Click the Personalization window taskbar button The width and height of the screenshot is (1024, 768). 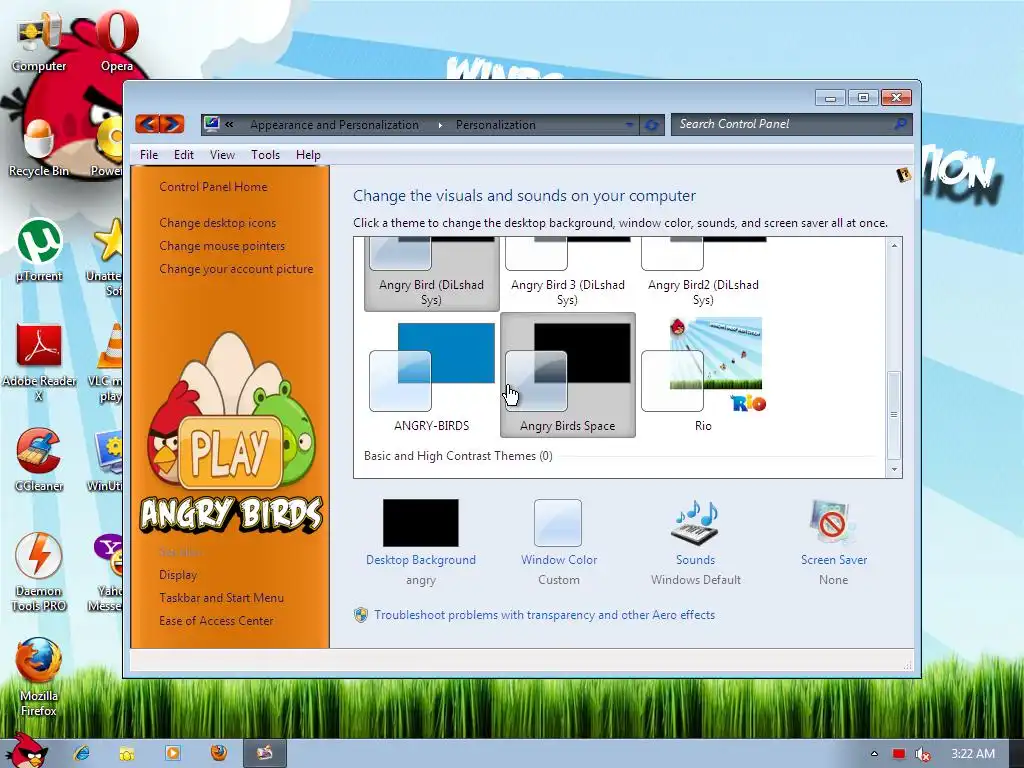tap(264, 753)
